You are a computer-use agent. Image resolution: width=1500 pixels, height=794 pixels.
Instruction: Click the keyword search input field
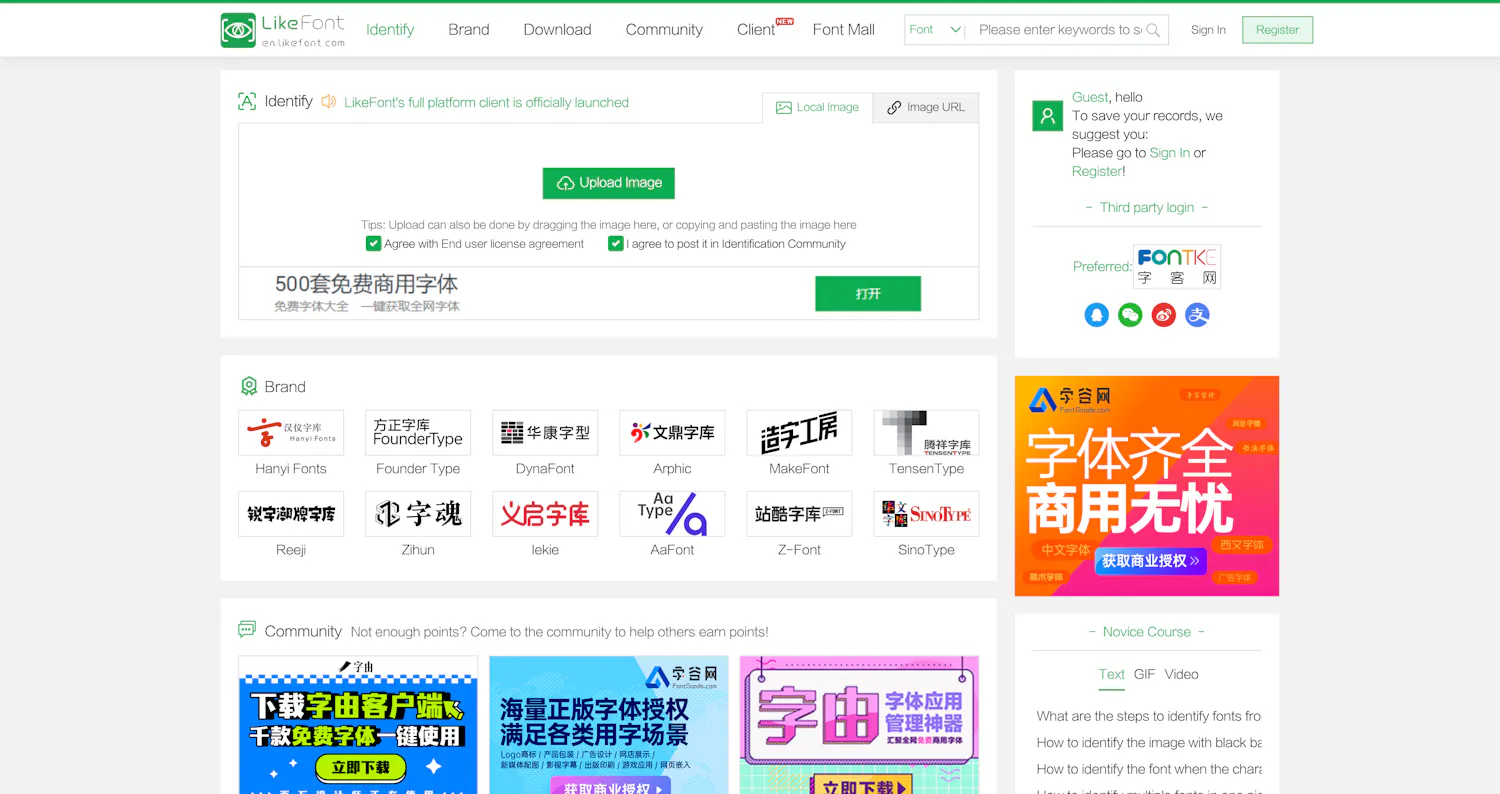point(1059,30)
